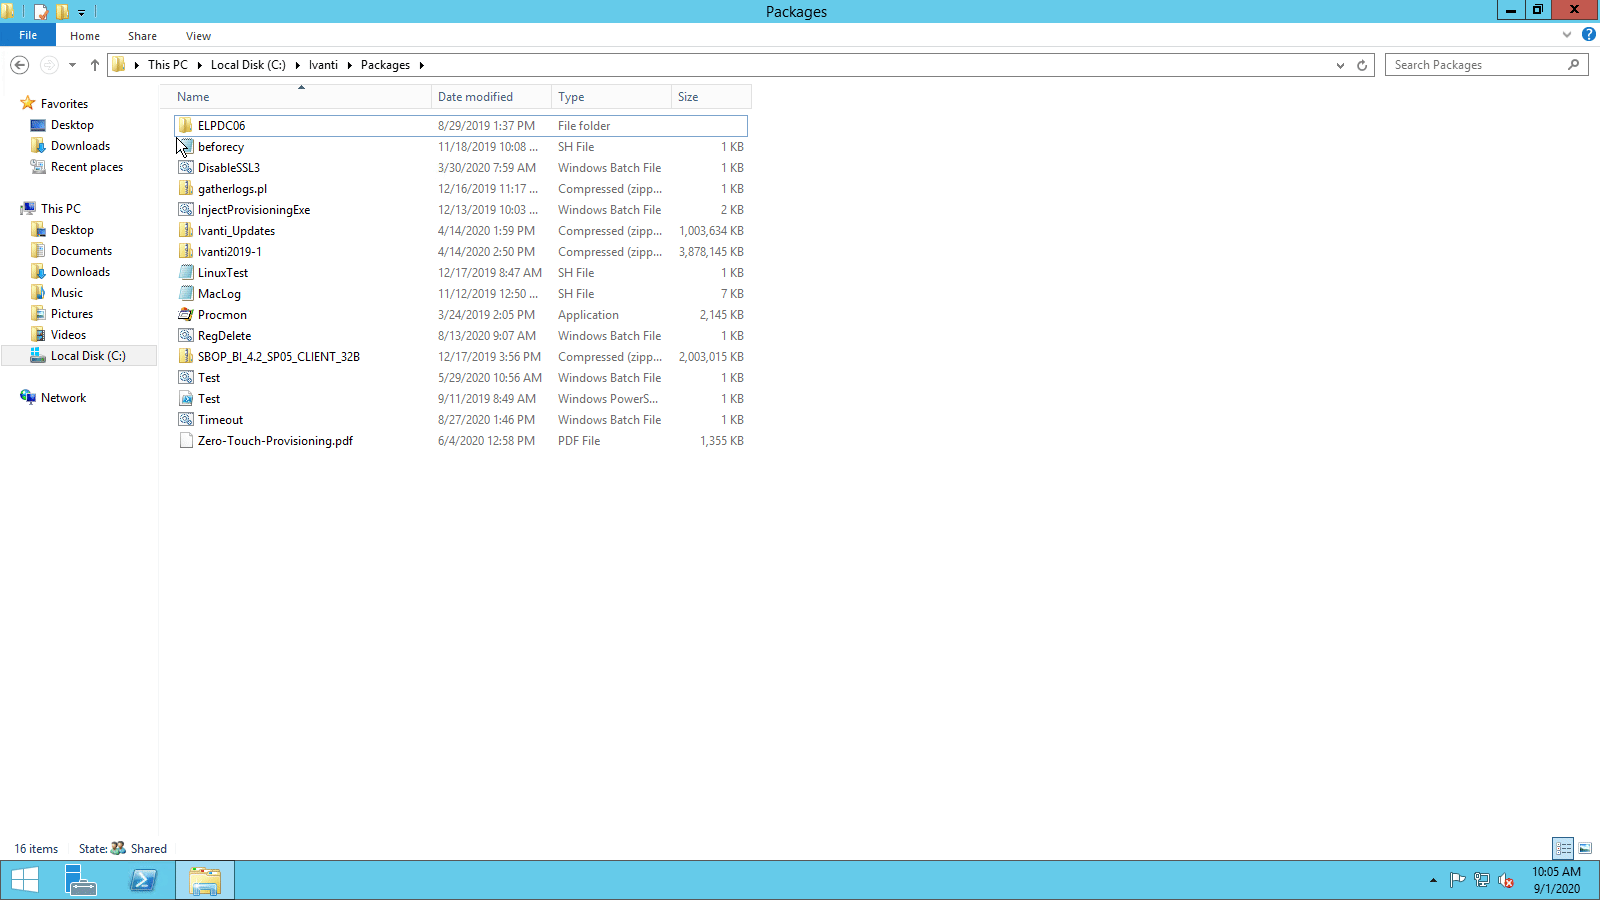
Task: Click the Properties icon in quick access toolbar
Action: click(40, 11)
